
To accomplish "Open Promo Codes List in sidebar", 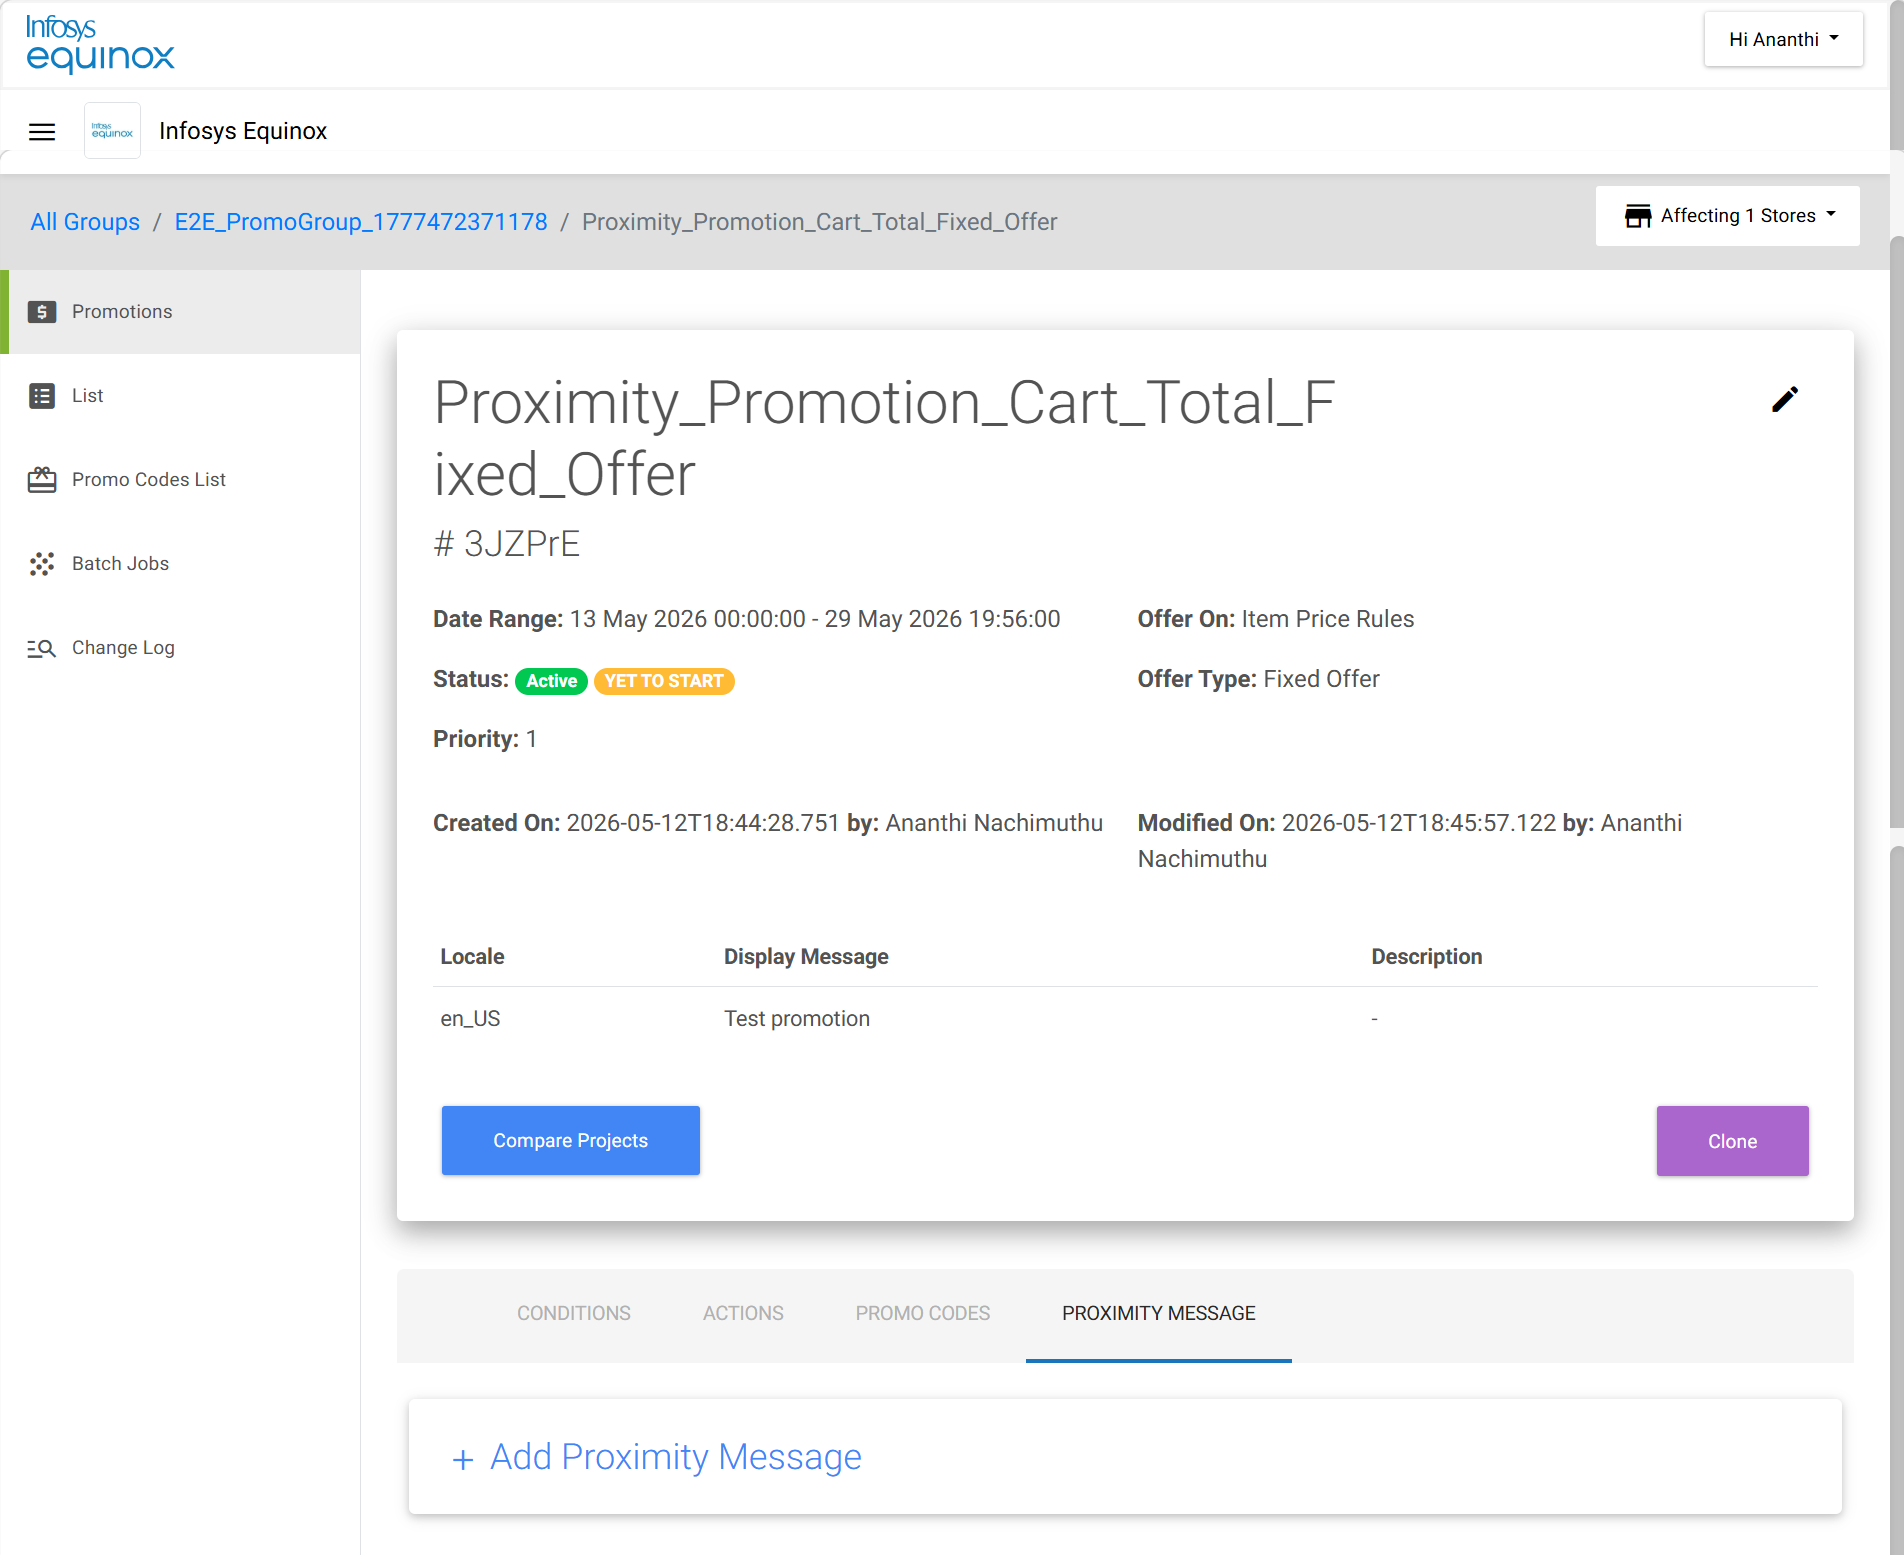I will 180,480.
